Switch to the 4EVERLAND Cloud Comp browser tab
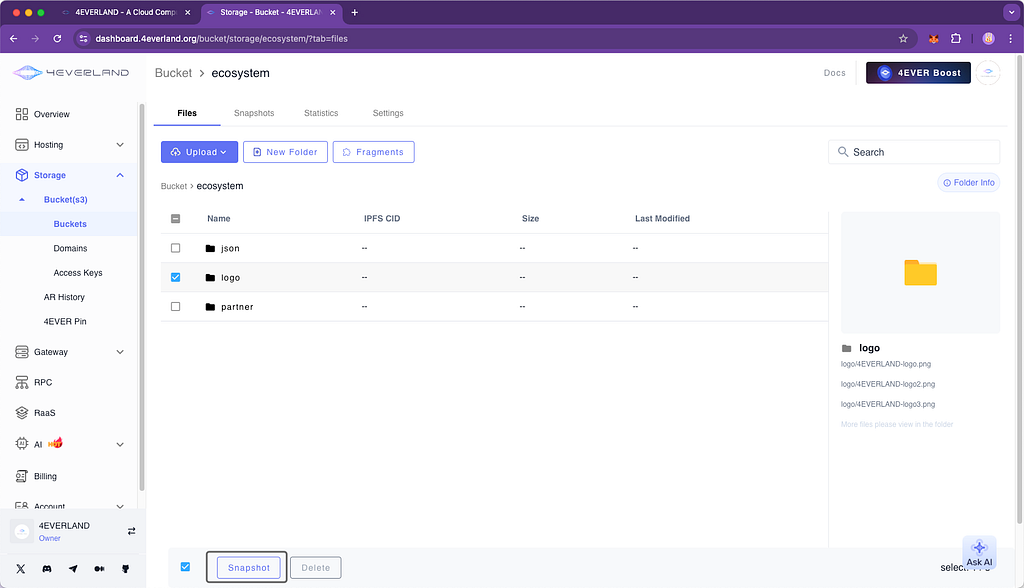 [x=125, y=12]
